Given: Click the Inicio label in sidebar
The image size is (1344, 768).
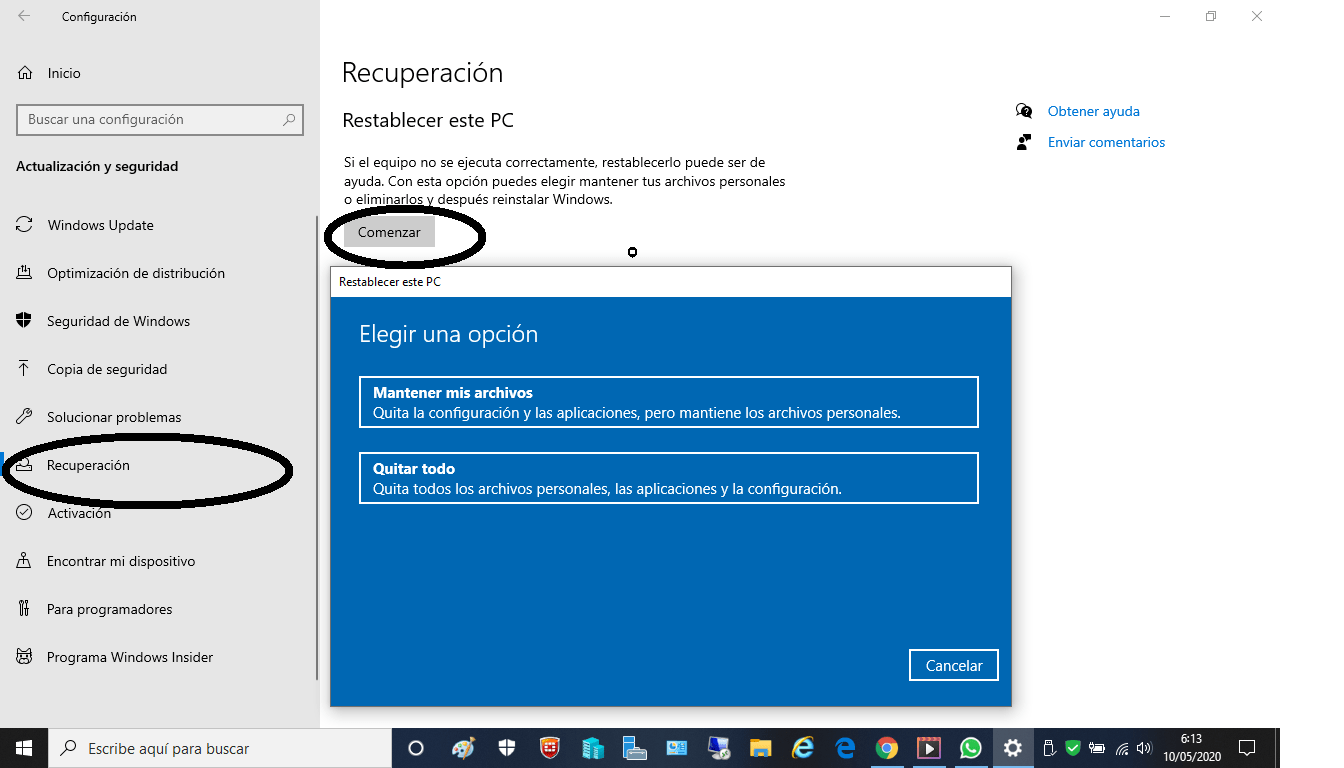Looking at the screenshot, I should point(64,73).
